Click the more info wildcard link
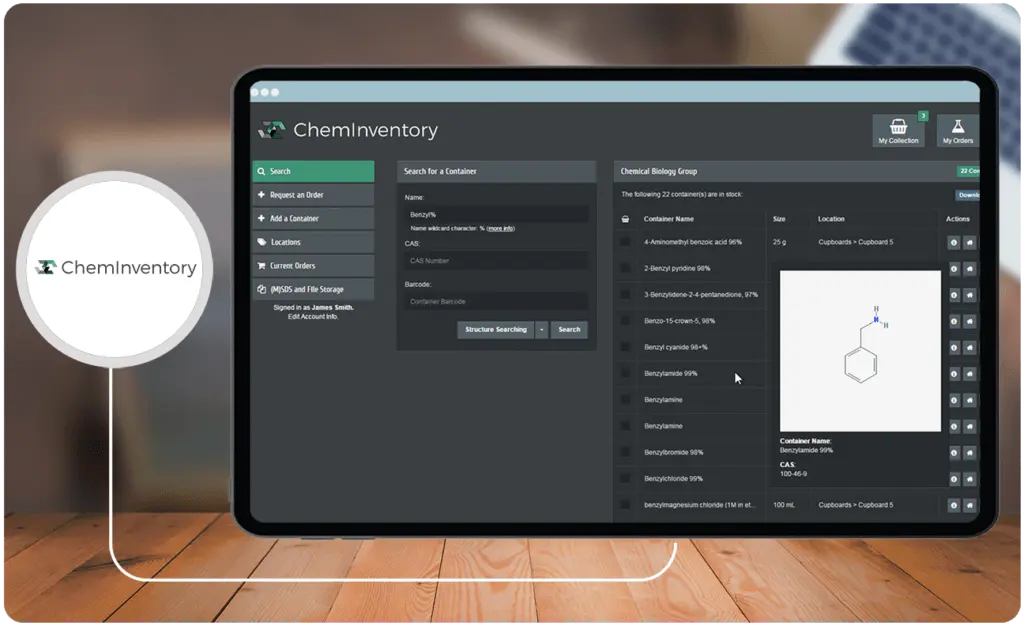 (500, 228)
